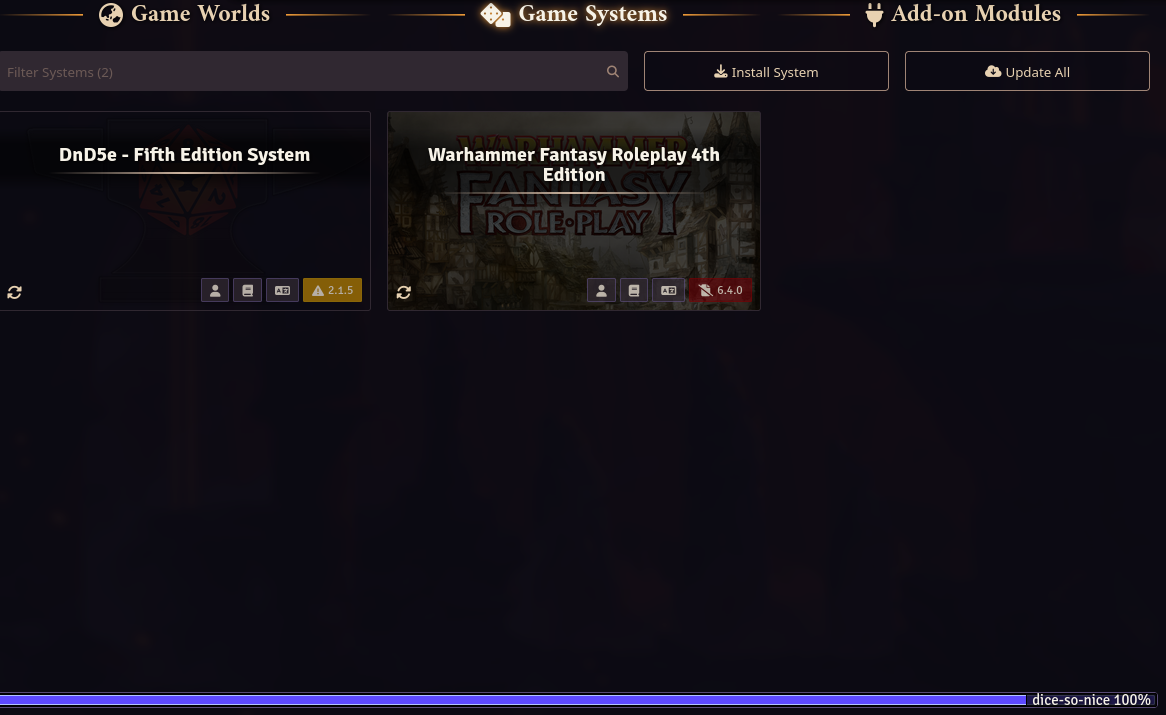Click the 2.1.5 warning version badge
The image size is (1166, 715).
tap(332, 290)
